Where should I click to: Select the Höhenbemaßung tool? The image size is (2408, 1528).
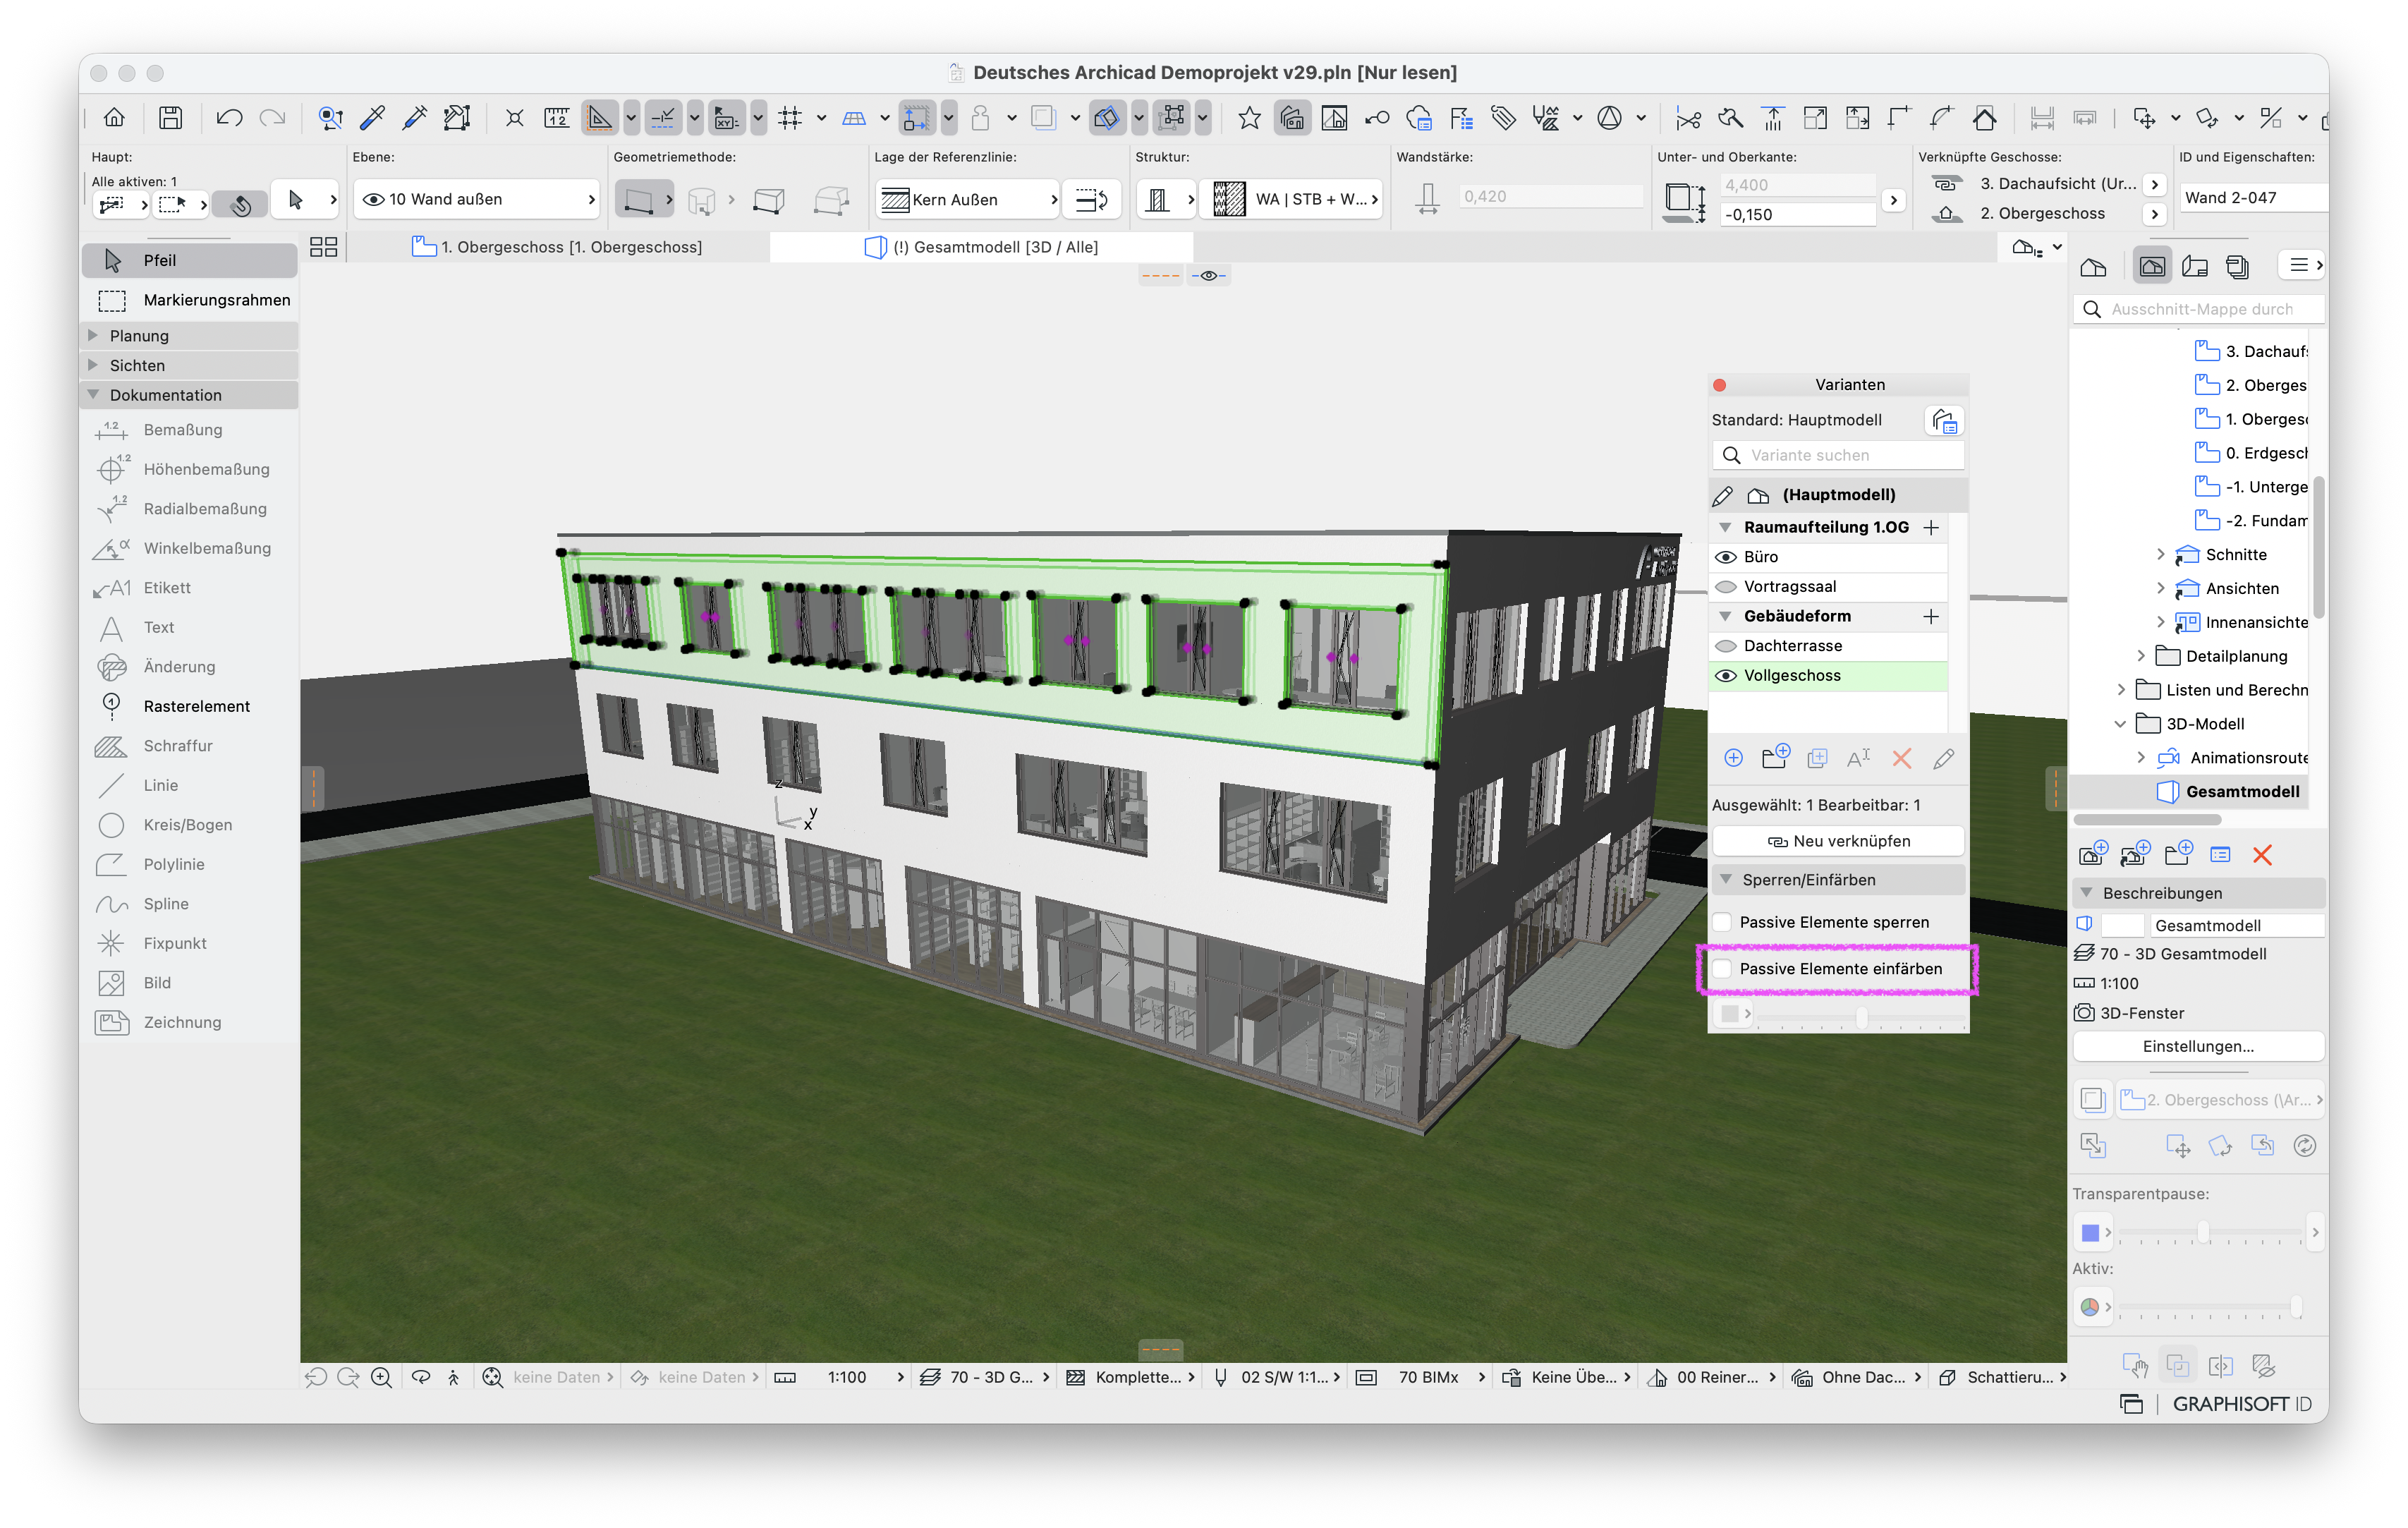(x=190, y=469)
